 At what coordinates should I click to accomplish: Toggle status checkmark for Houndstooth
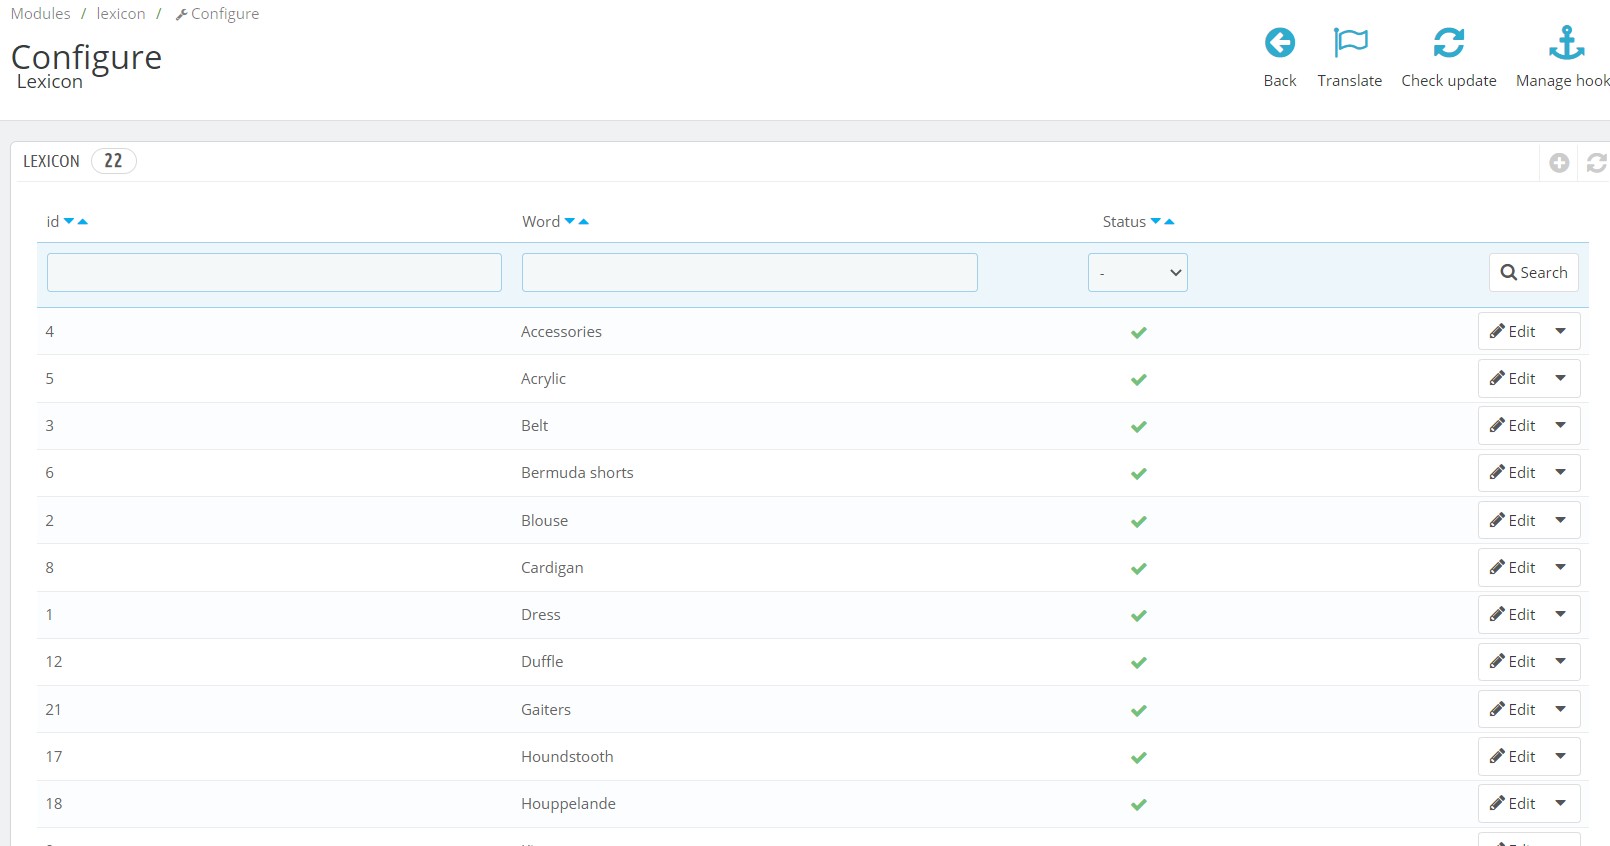tap(1138, 757)
